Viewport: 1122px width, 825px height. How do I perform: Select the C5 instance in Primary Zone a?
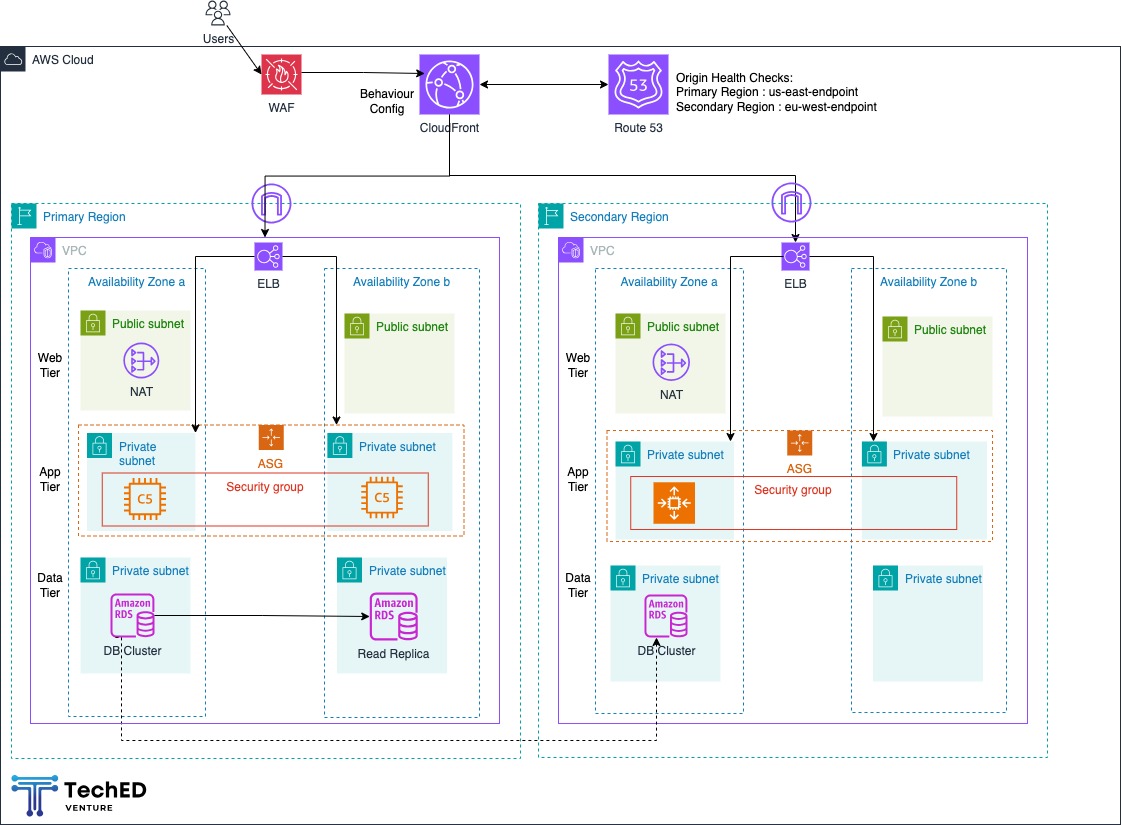tap(145, 499)
